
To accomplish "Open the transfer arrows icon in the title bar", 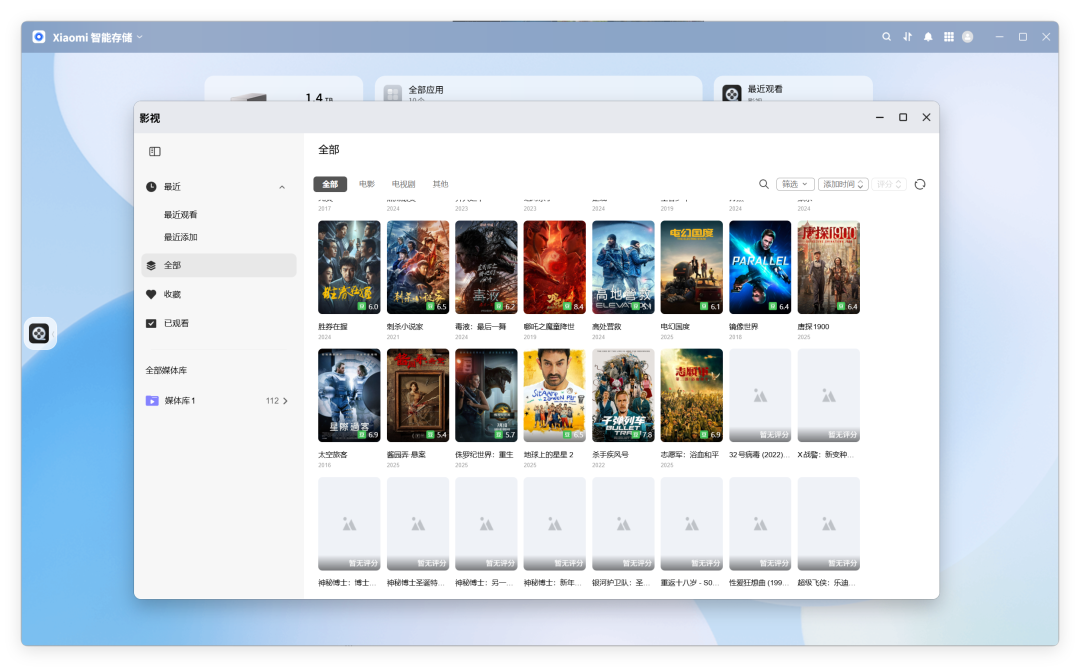I will pos(907,37).
